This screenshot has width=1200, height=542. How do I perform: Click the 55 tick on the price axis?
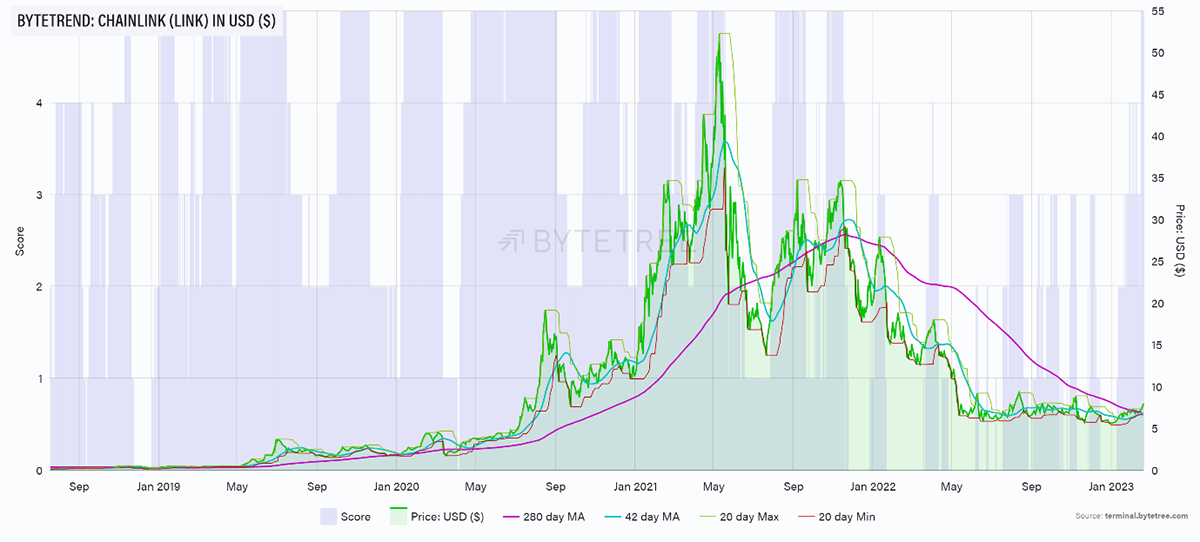coord(1158,10)
